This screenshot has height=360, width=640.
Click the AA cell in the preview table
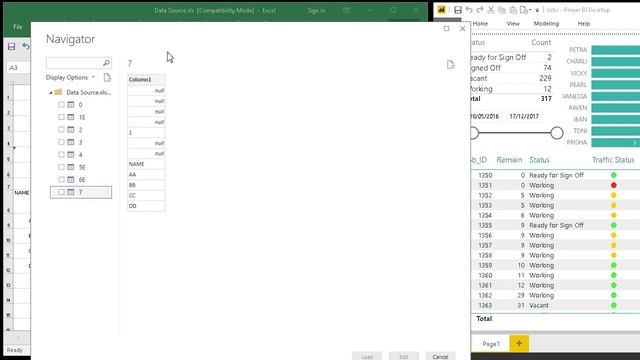pos(146,174)
